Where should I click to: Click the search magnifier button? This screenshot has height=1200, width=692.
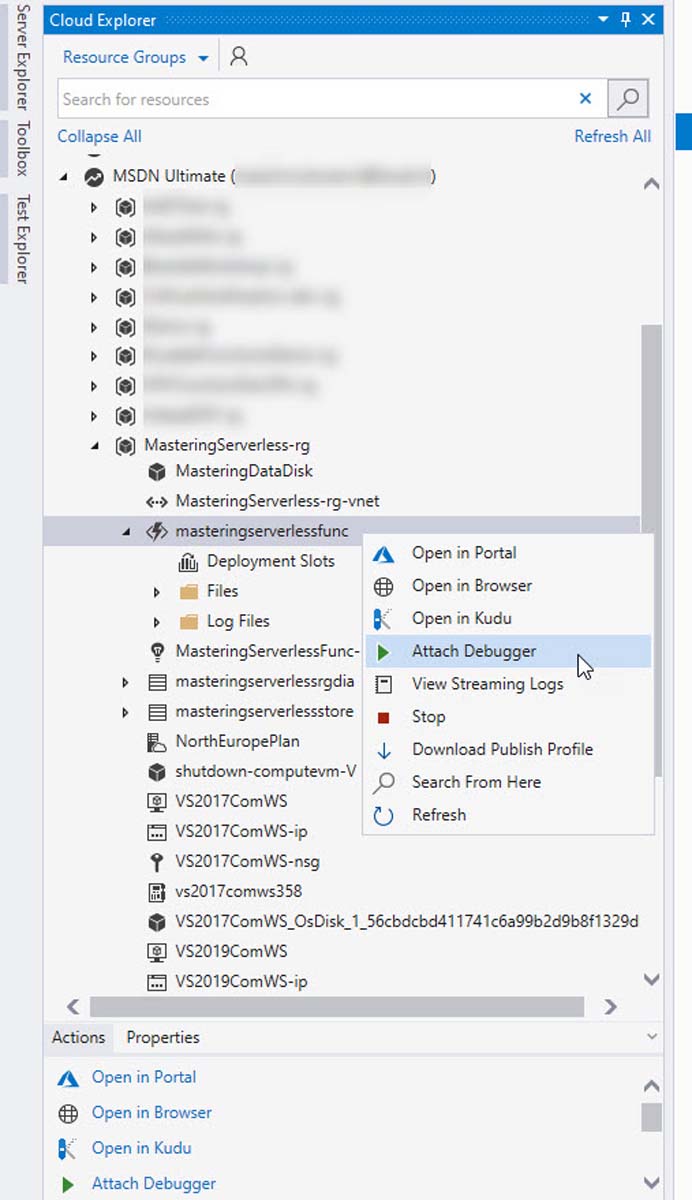pyautogui.click(x=628, y=99)
